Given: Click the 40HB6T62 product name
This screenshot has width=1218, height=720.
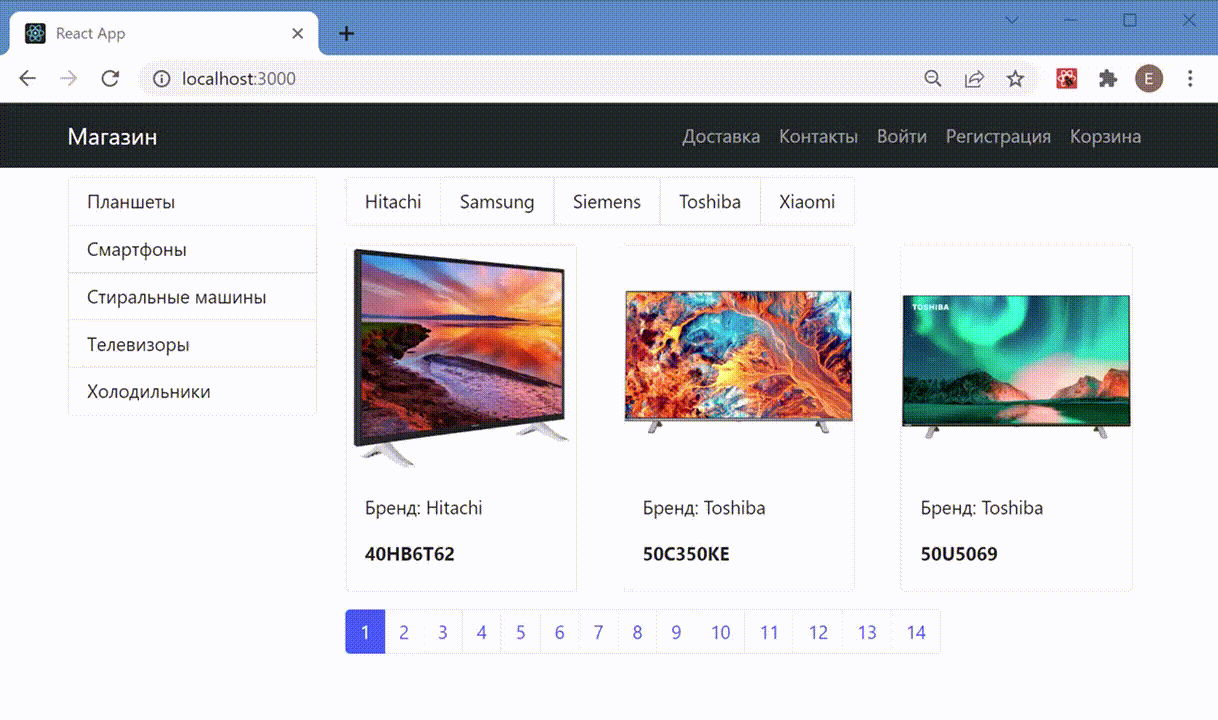Looking at the screenshot, I should 410,554.
